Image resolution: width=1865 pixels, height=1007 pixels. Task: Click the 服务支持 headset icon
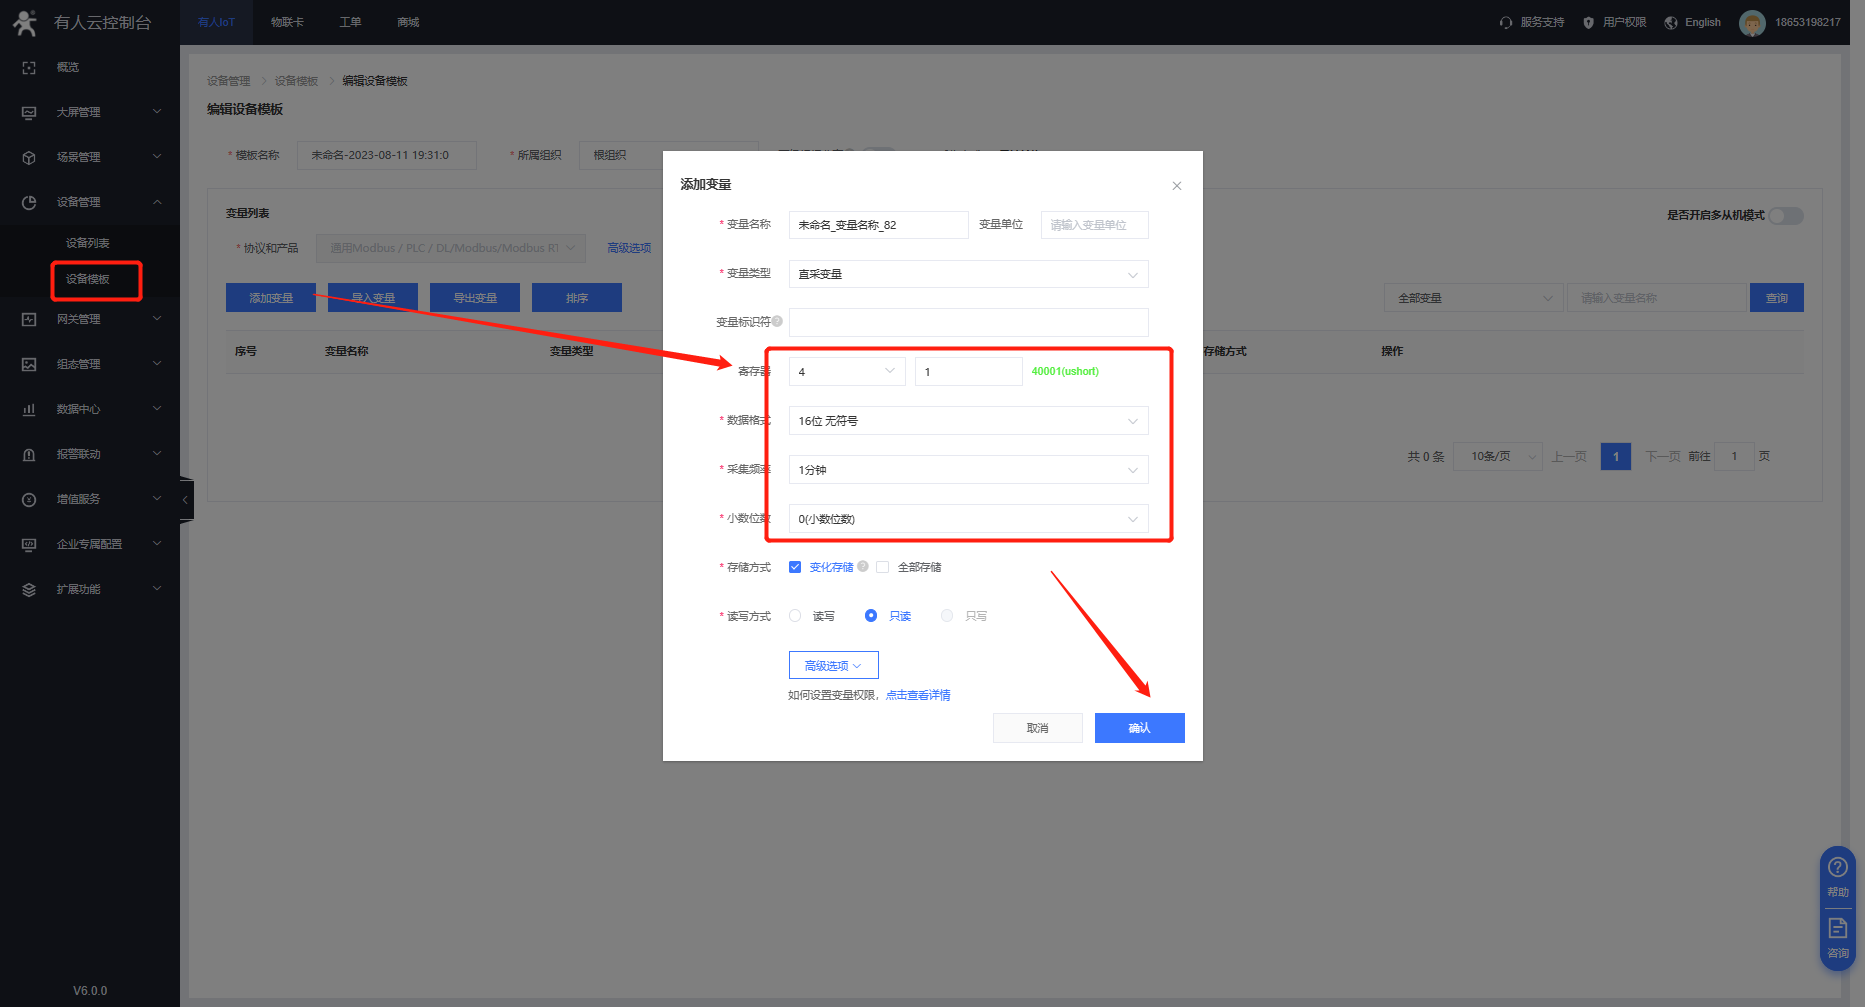[1506, 22]
